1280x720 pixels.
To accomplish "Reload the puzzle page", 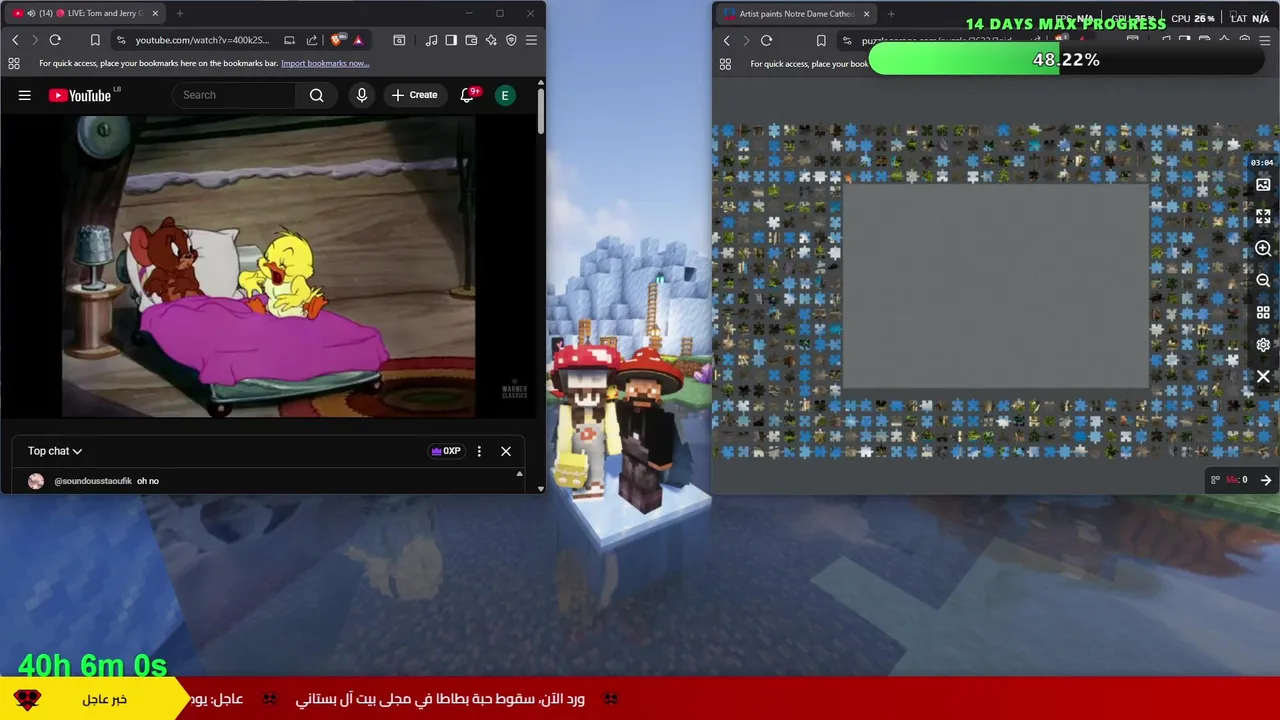I will coord(766,40).
